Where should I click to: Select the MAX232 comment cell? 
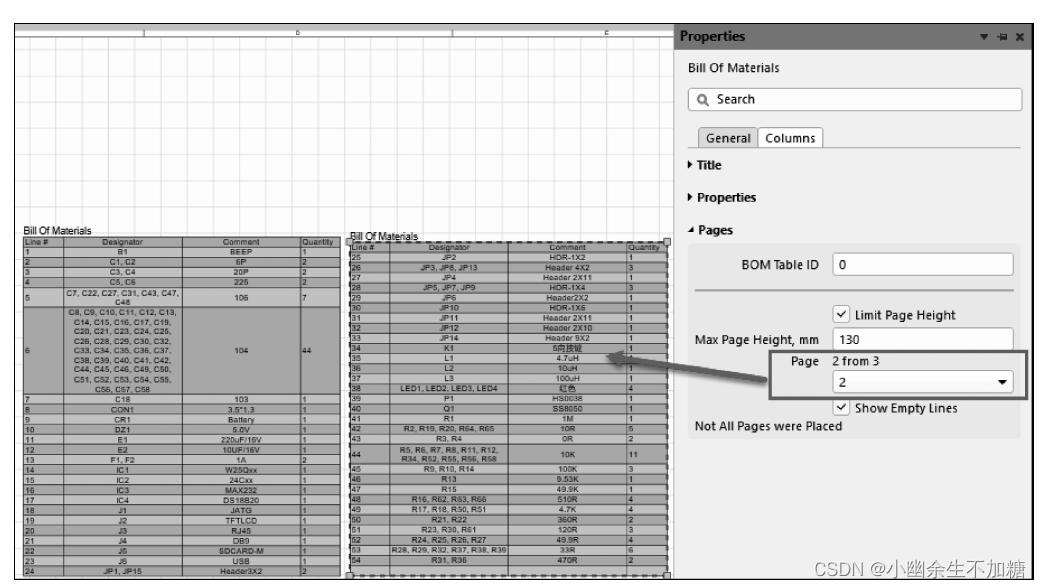point(241,490)
